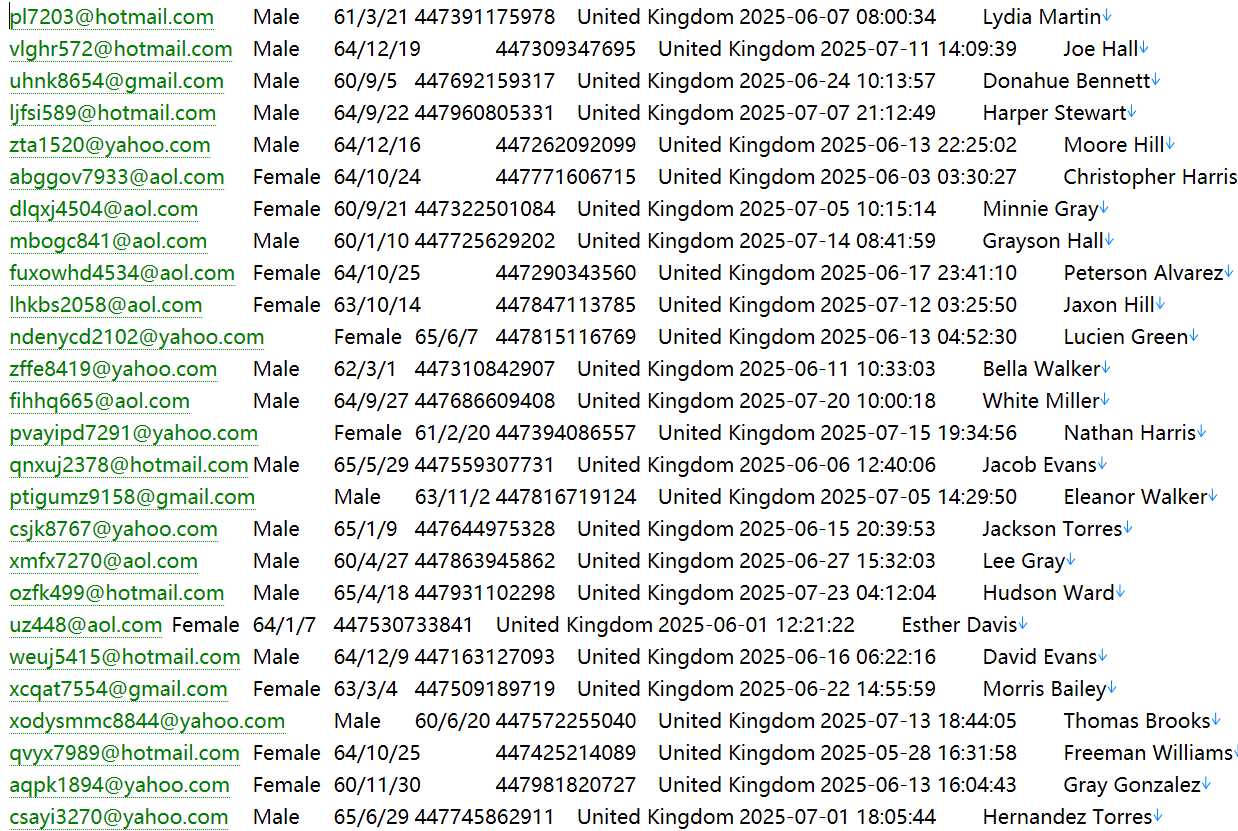Click fuxowhd4534@aol.com email address
The height and width of the screenshot is (831, 1238).
(122, 273)
